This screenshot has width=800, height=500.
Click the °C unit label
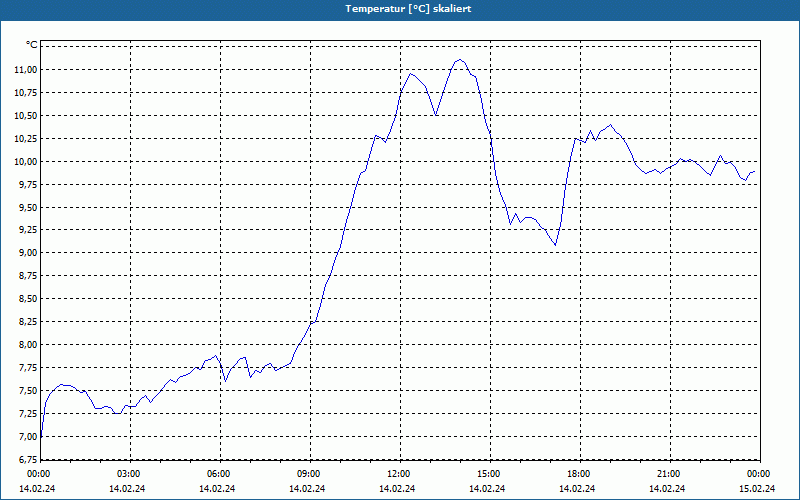[31, 45]
